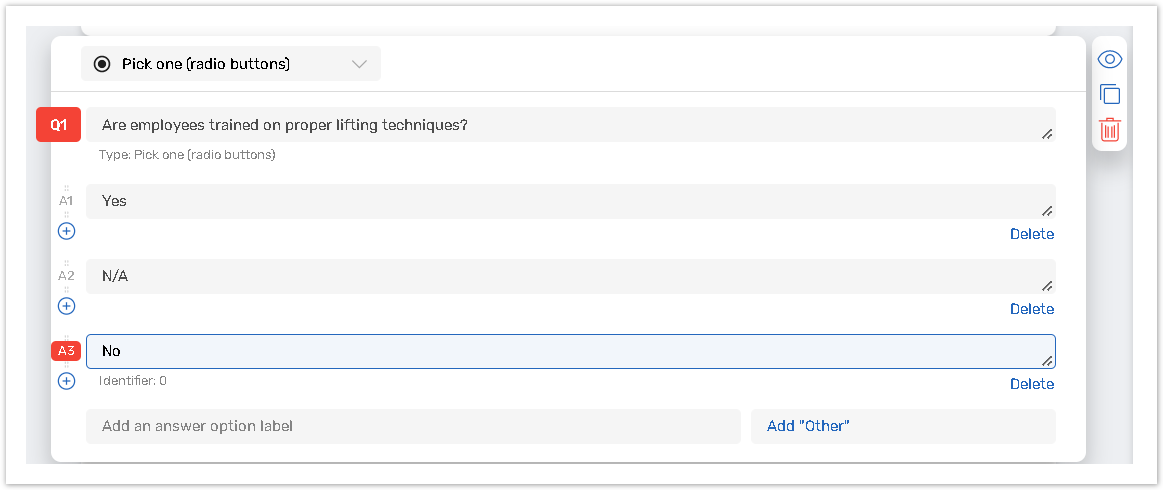Click the A1 drag handle label
The height and width of the screenshot is (490, 1163).
[x=66, y=200]
